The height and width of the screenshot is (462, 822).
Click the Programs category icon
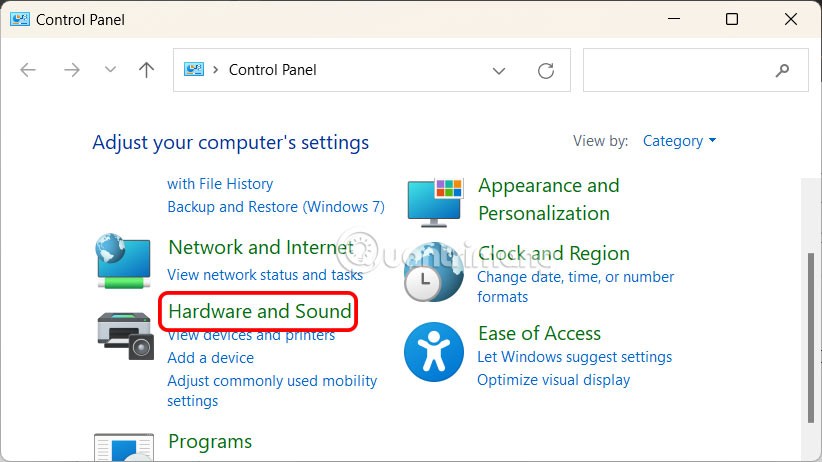point(124,447)
